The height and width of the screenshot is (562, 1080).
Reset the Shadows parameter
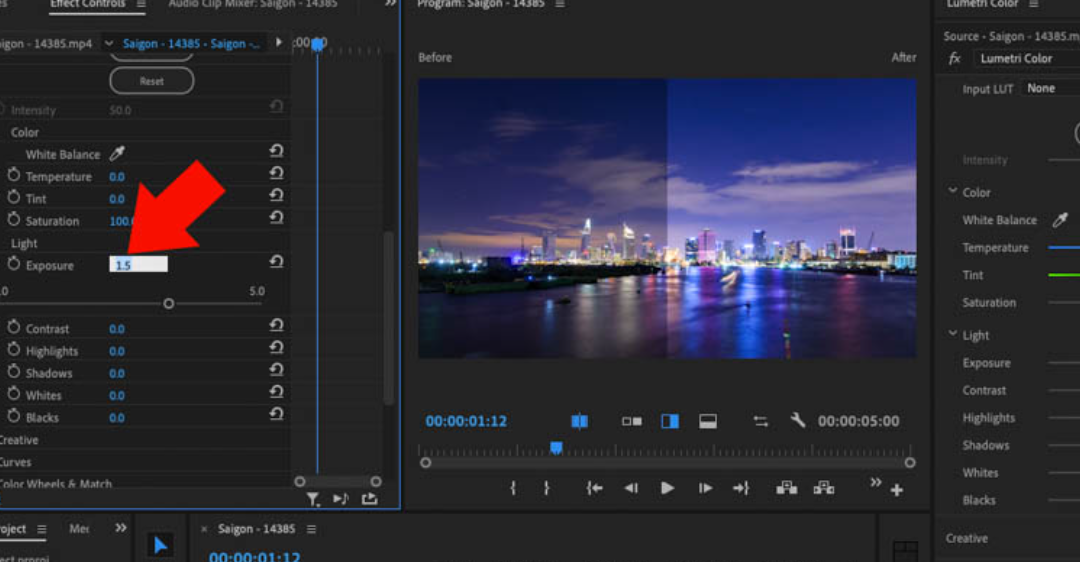click(x=276, y=369)
